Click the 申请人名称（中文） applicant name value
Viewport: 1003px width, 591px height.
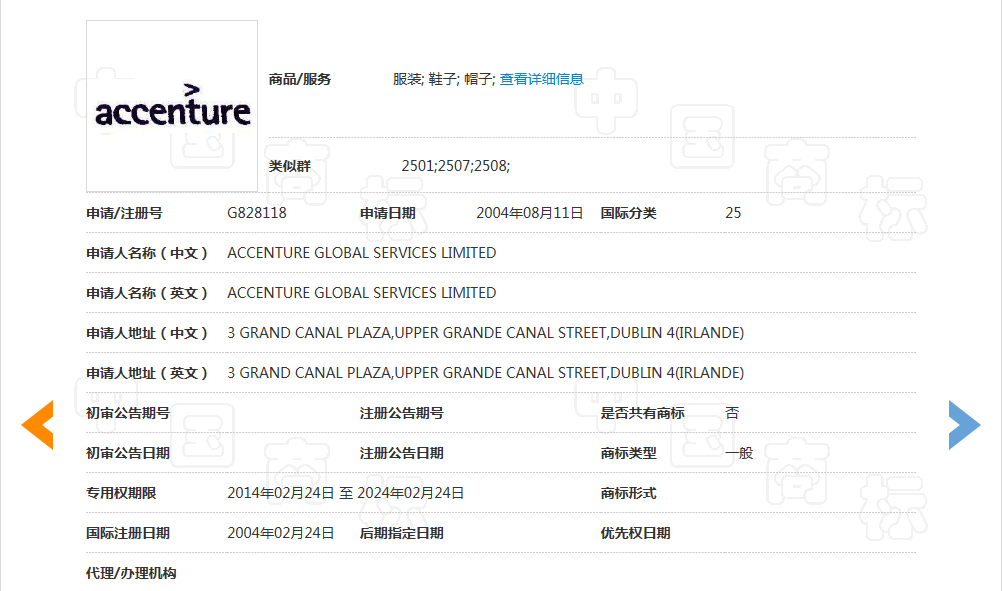pyautogui.click(x=361, y=253)
